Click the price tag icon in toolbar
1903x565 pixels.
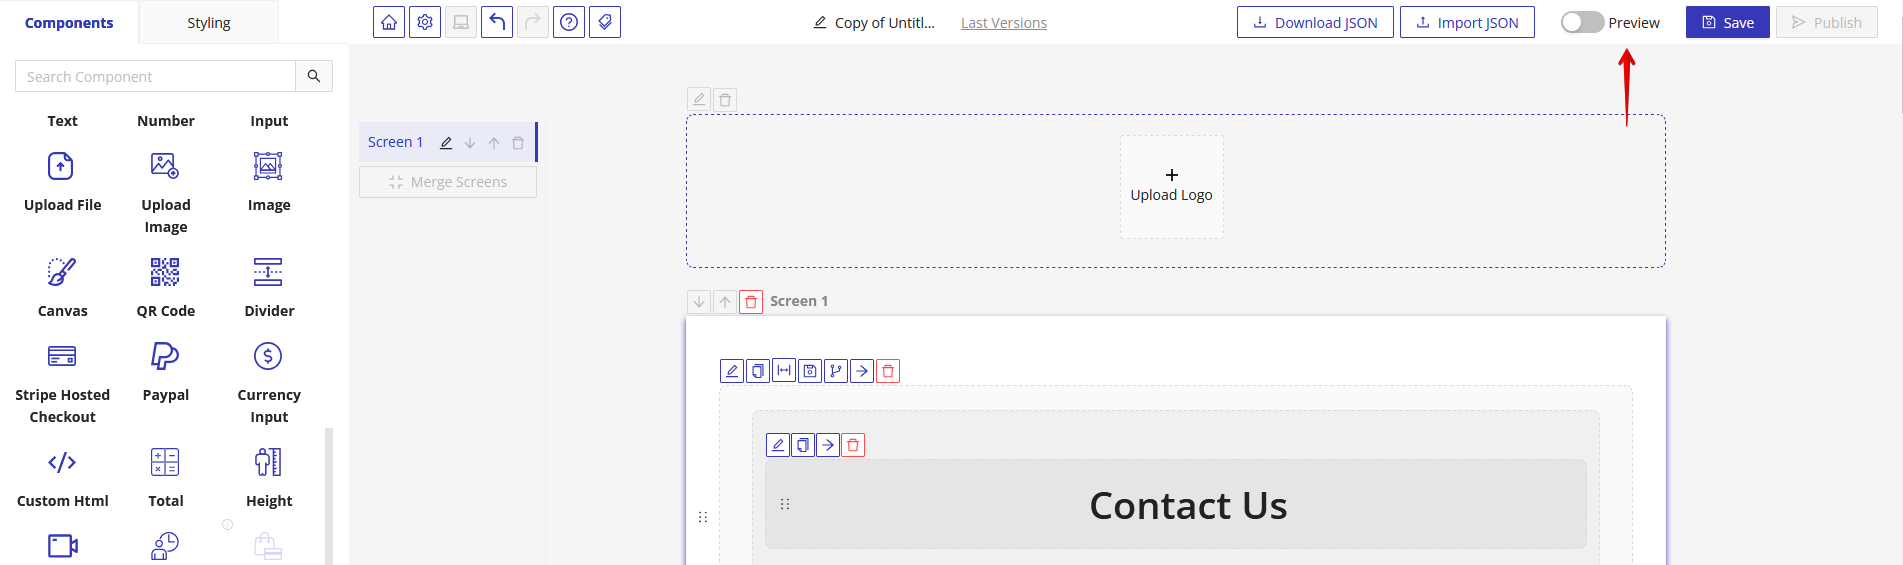605,22
